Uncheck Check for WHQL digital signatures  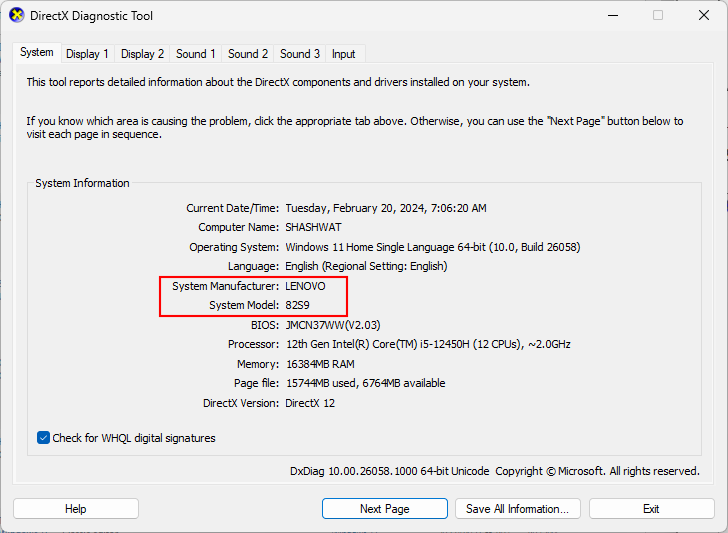(43, 438)
